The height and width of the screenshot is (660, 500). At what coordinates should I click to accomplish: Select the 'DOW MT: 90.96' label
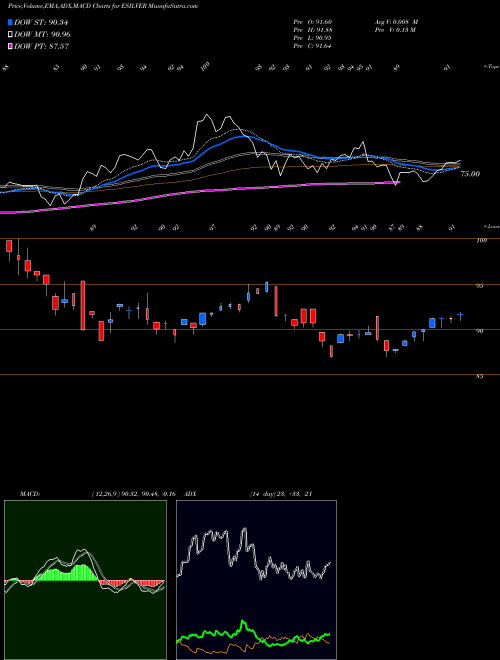42,35
